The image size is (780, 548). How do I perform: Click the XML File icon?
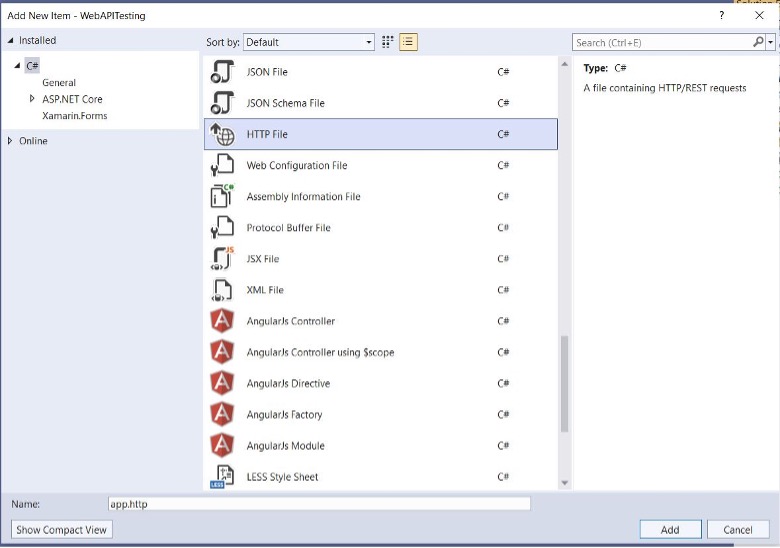222,290
